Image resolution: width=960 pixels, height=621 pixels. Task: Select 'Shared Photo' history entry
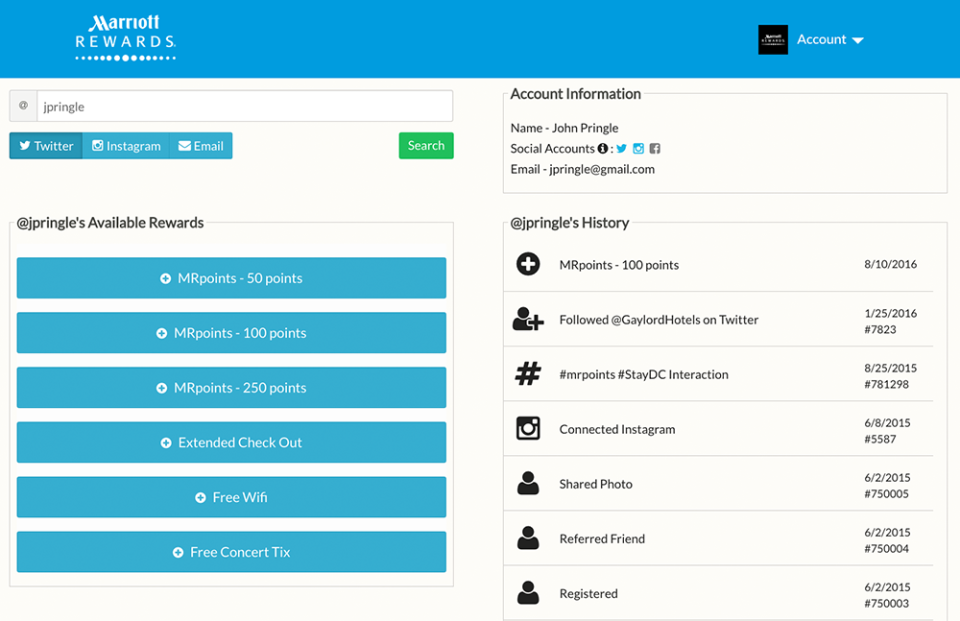[596, 484]
